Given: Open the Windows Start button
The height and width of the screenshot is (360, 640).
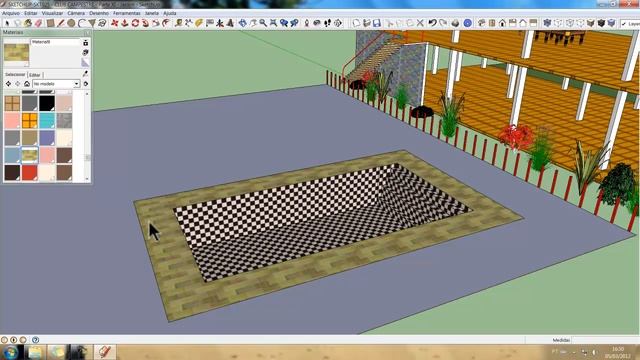Looking at the screenshot, I should [x=10, y=352].
